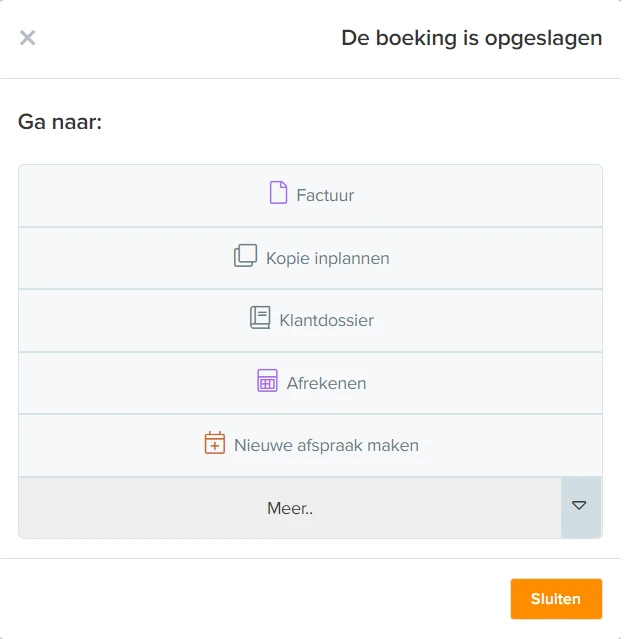Expand the Meer.. dropdown arrow
Image resolution: width=627 pixels, height=639 pixels.
[581, 507]
